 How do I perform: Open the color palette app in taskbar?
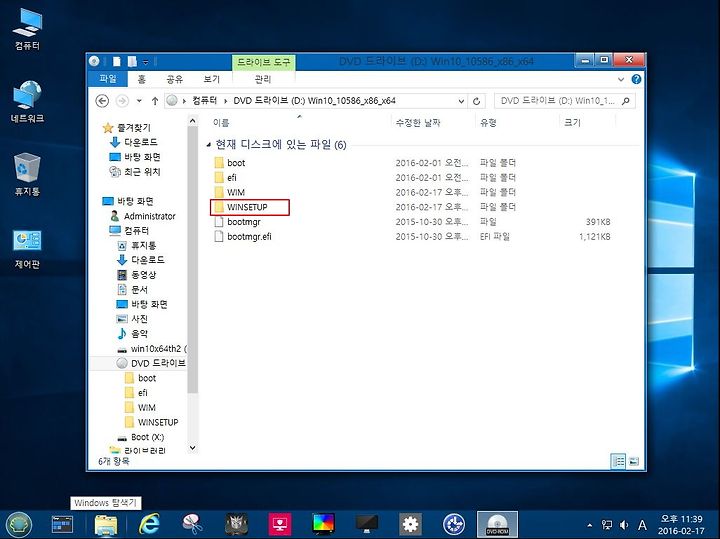323,524
